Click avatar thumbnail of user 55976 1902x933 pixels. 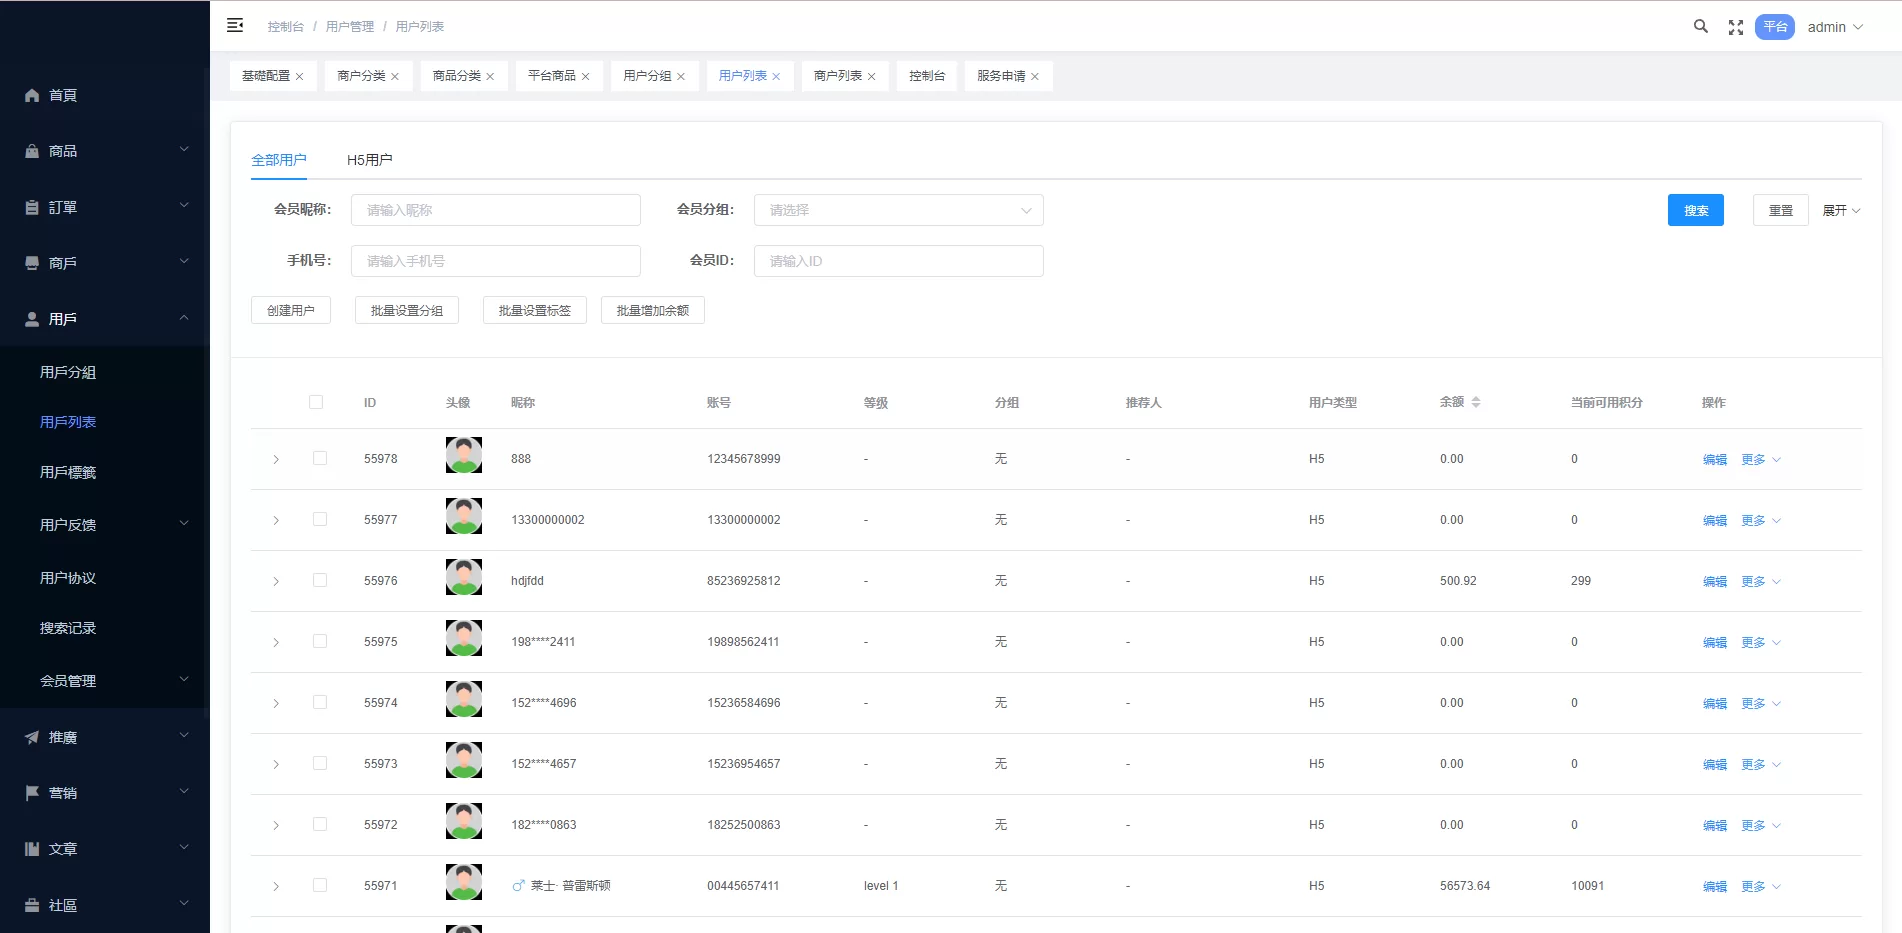(x=463, y=577)
